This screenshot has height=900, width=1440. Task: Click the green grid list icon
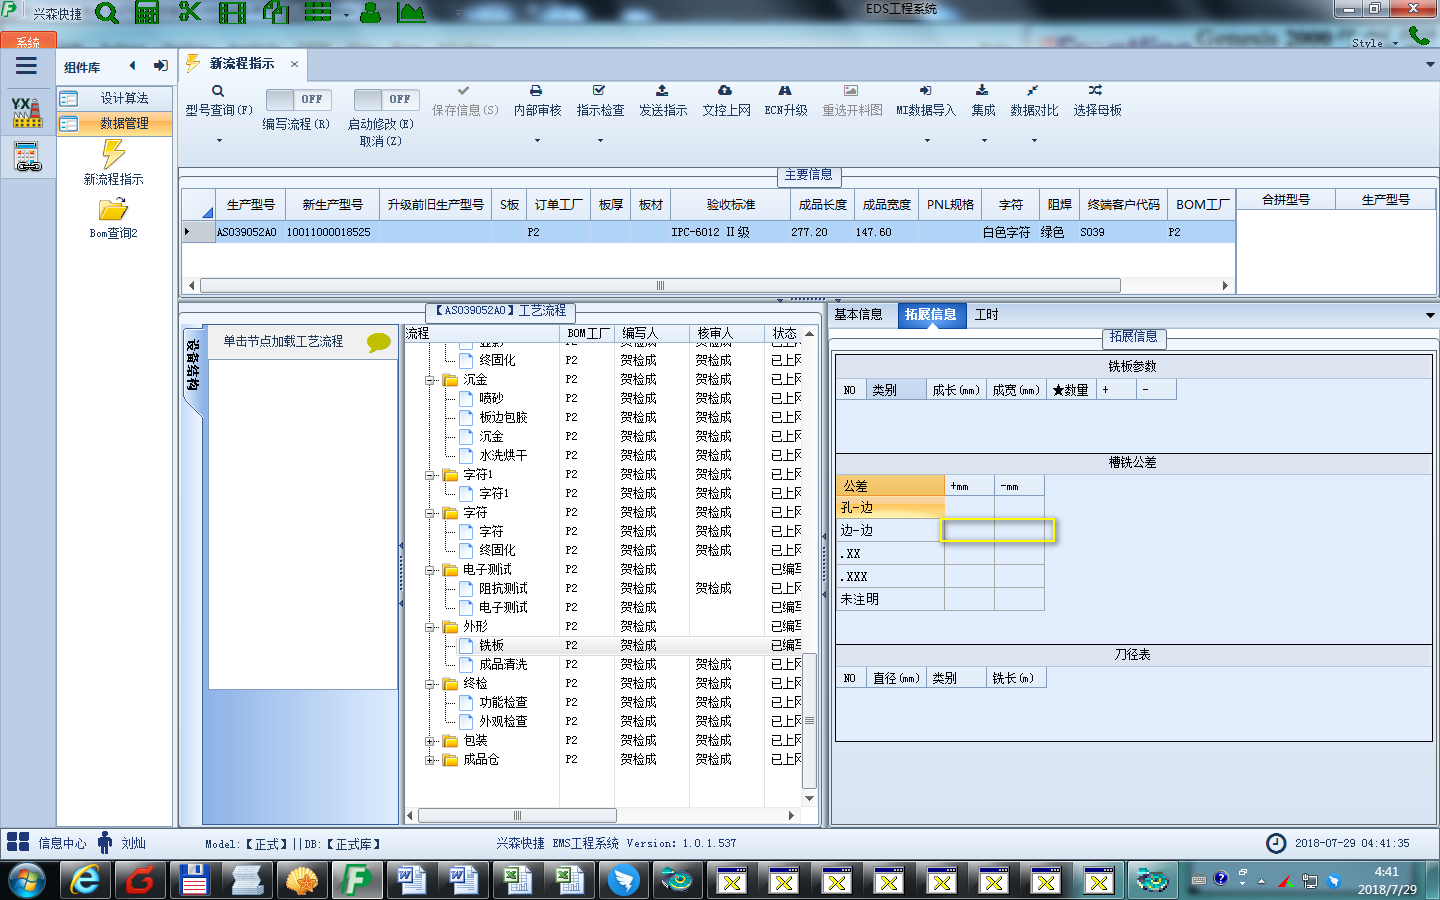coord(318,12)
